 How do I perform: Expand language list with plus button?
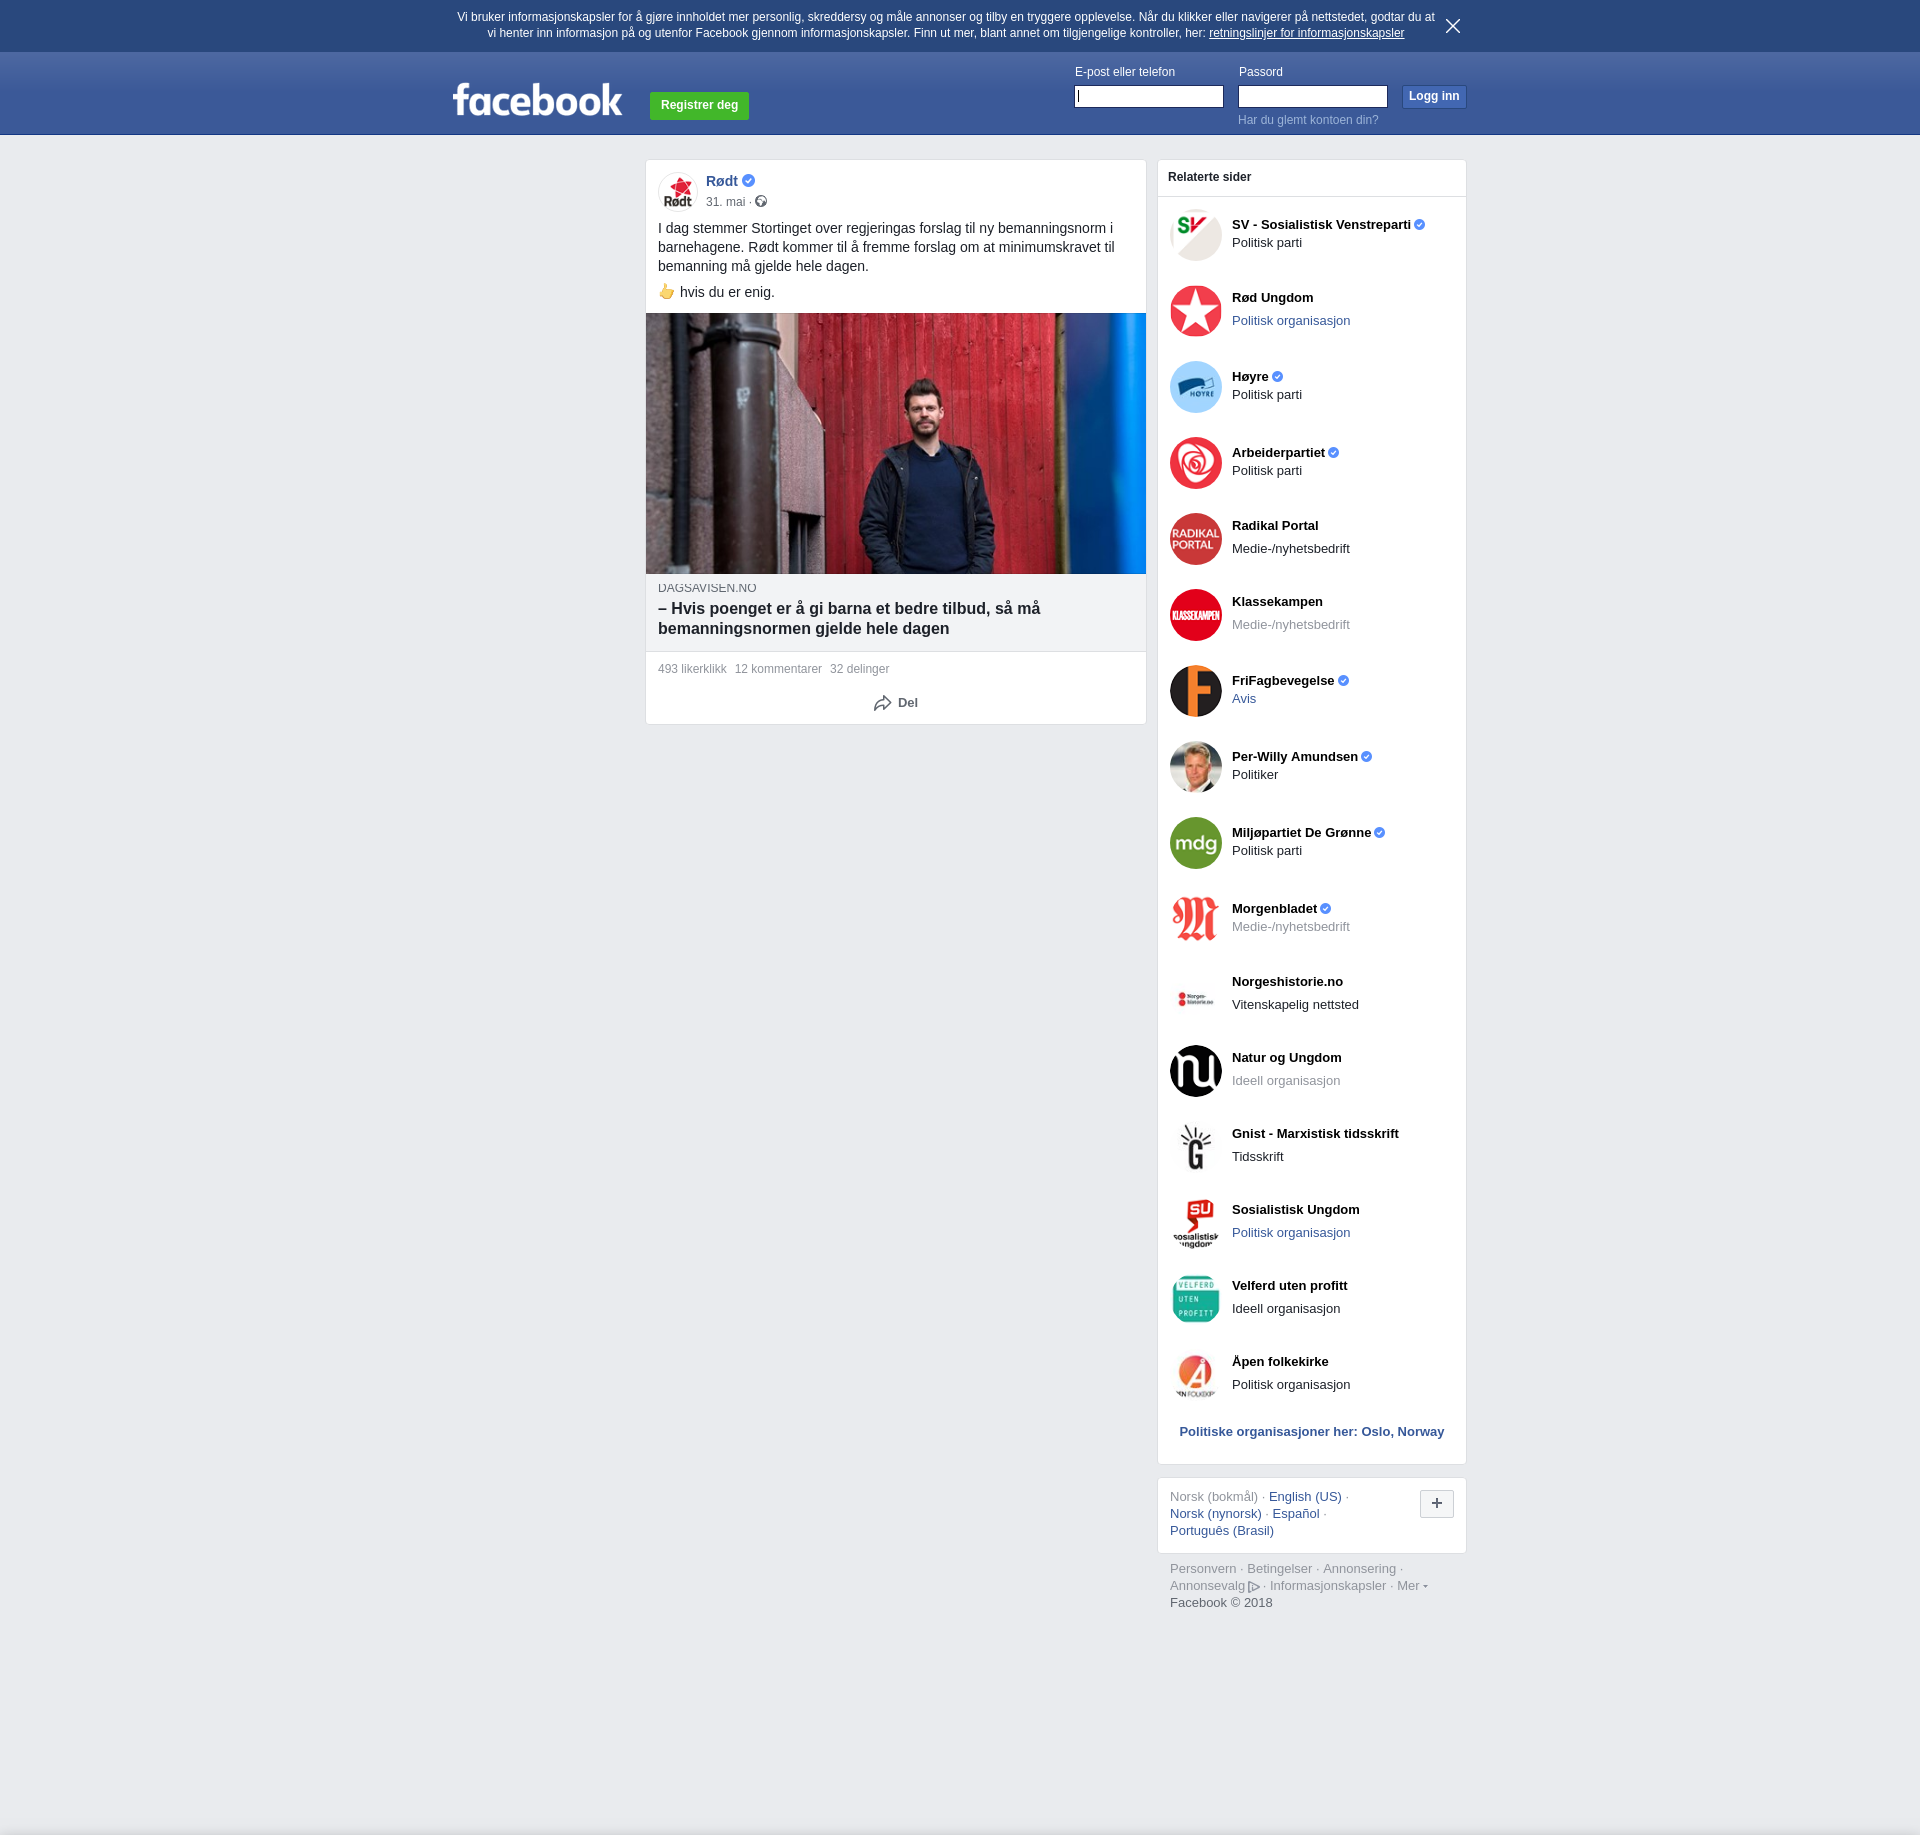pos(1436,1503)
